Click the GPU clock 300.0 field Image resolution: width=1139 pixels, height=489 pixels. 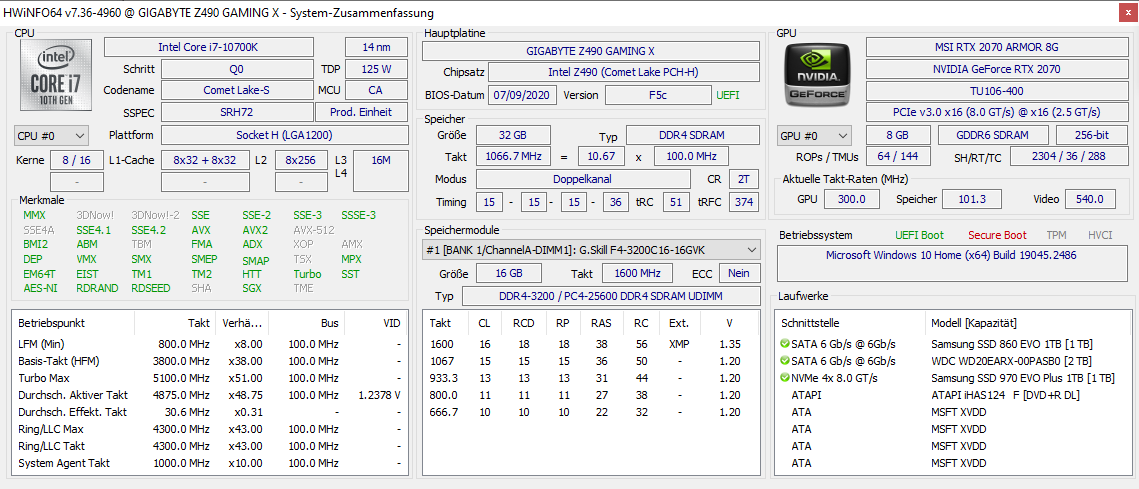pyautogui.click(x=852, y=199)
